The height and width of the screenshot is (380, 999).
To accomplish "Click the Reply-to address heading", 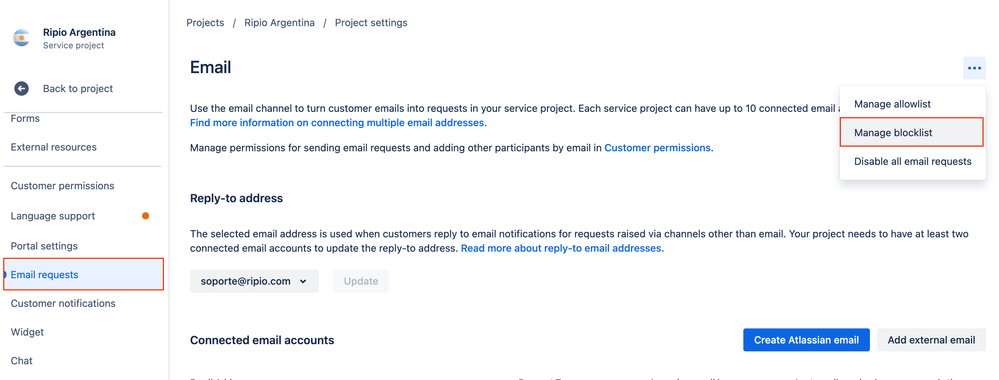I will (x=236, y=198).
